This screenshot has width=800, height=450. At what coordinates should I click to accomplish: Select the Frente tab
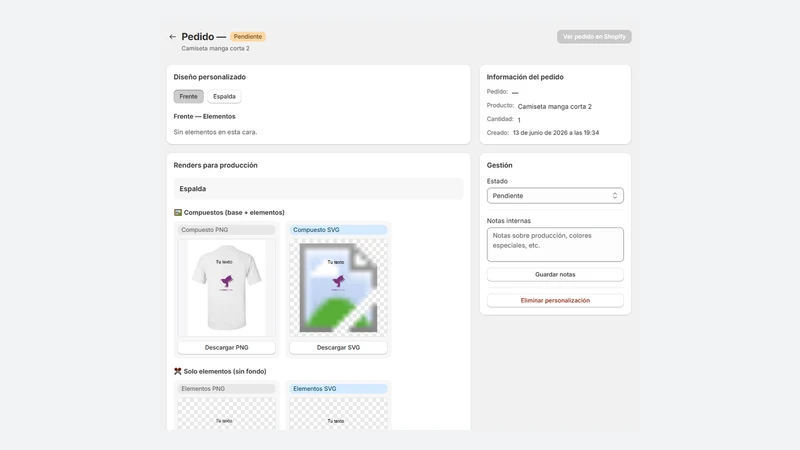click(188, 96)
